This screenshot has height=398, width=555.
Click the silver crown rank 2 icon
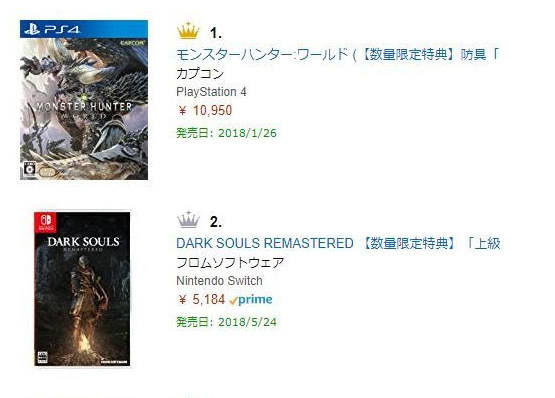188,220
